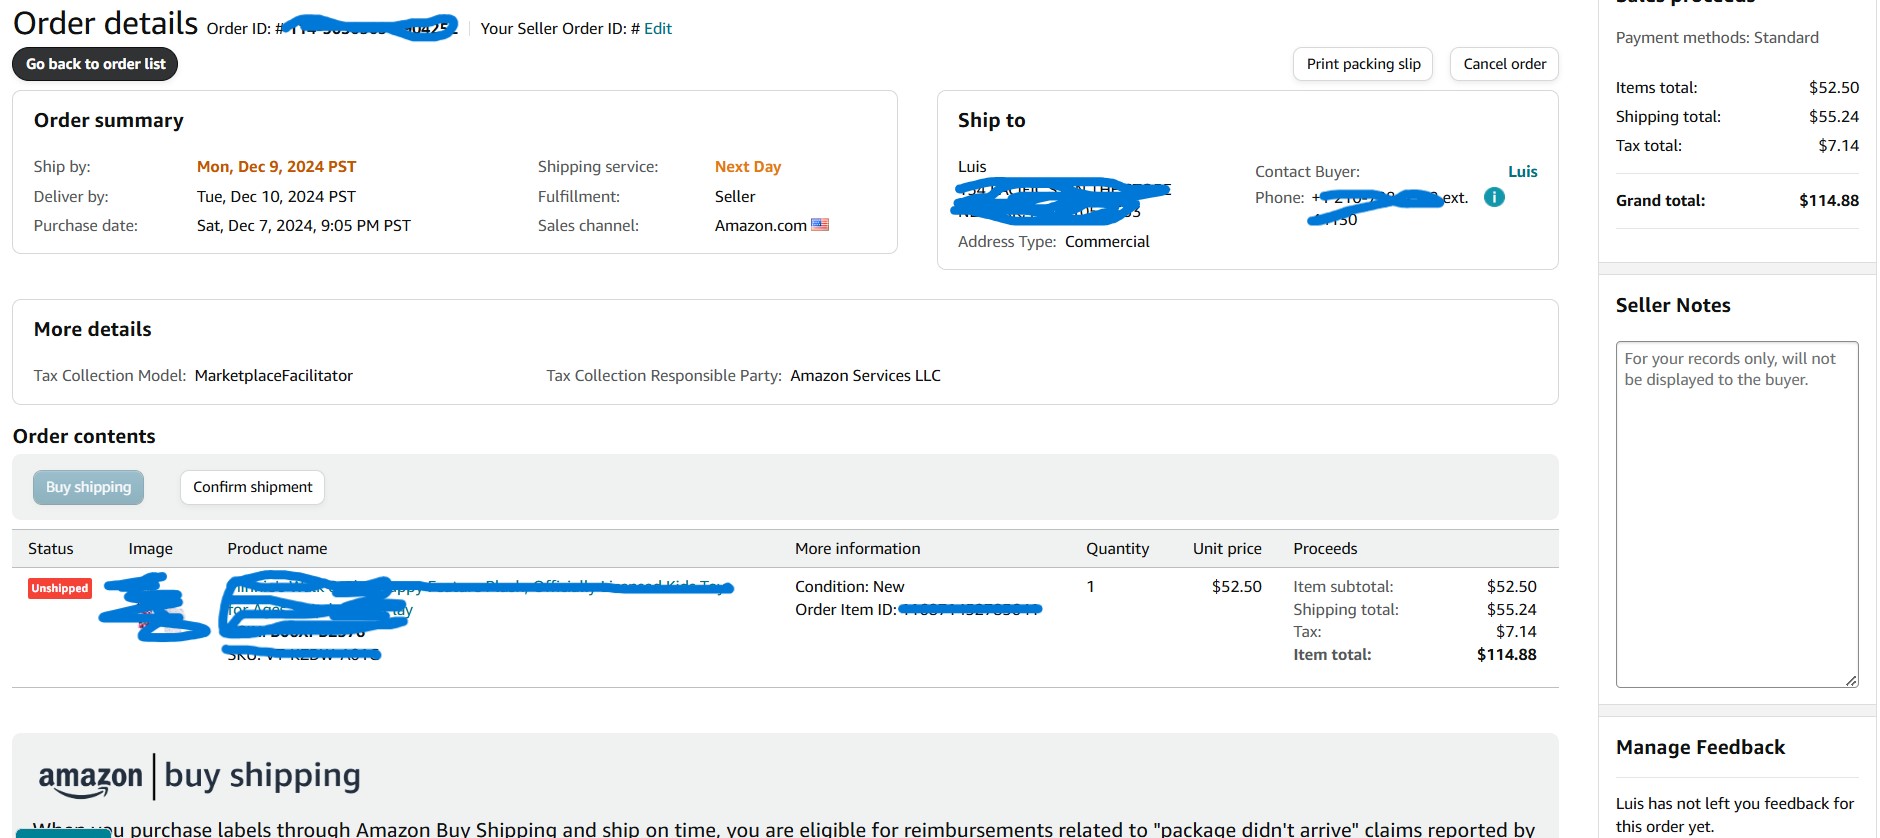Click the More details heading

pos(93,330)
